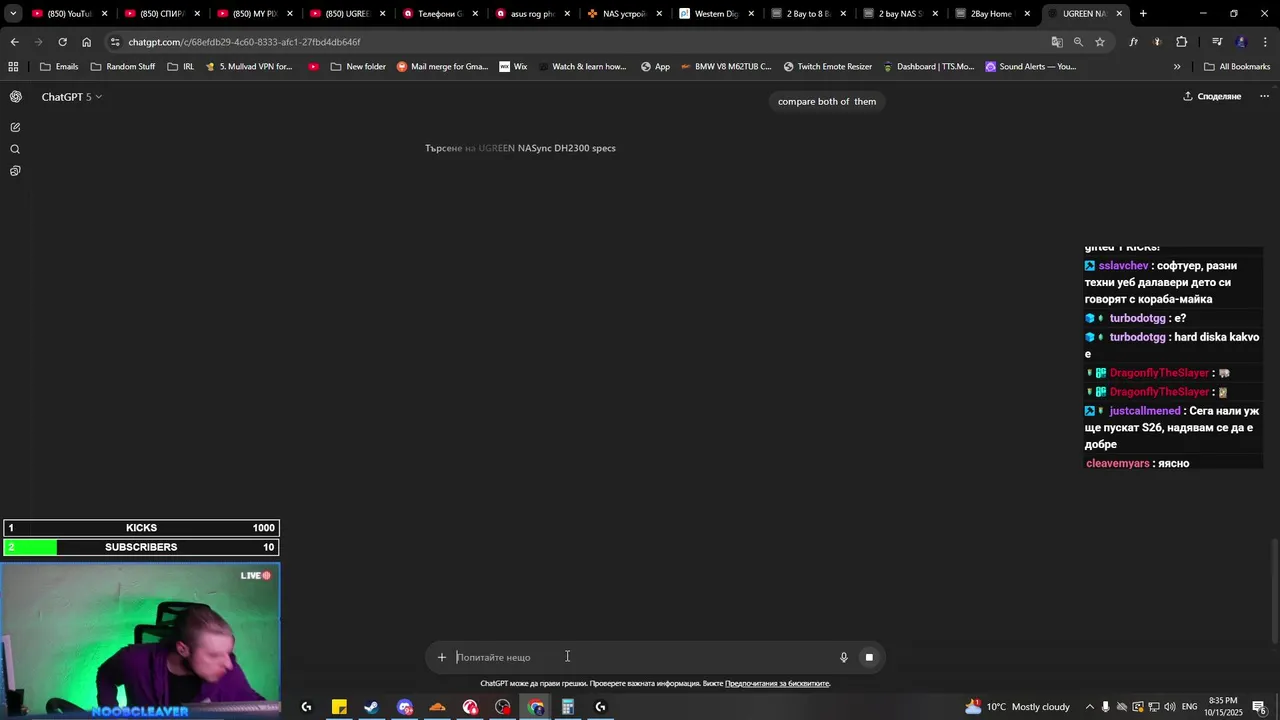The image size is (1280, 720).
Task: Switch to the '(850) MY PC' tab
Action: 254,14
